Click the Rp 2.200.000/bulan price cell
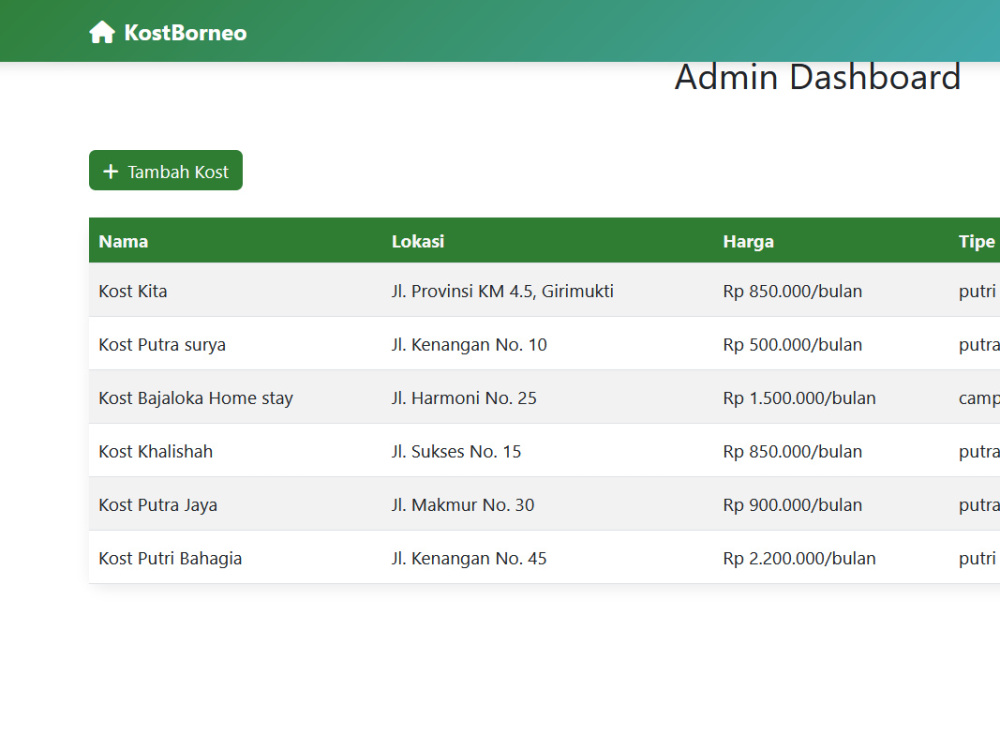This screenshot has height=750, width=1000. click(800, 559)
